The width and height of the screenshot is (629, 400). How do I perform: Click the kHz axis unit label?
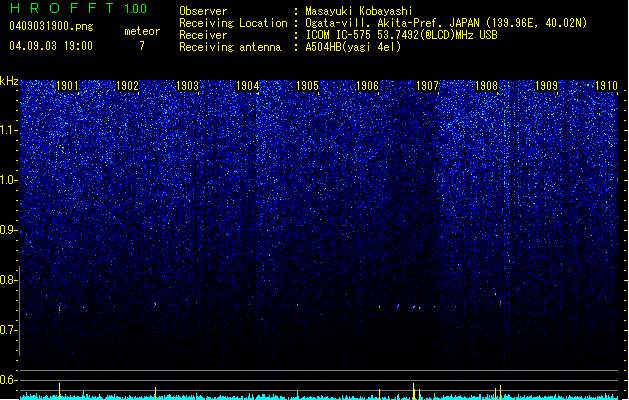(9, 81)
